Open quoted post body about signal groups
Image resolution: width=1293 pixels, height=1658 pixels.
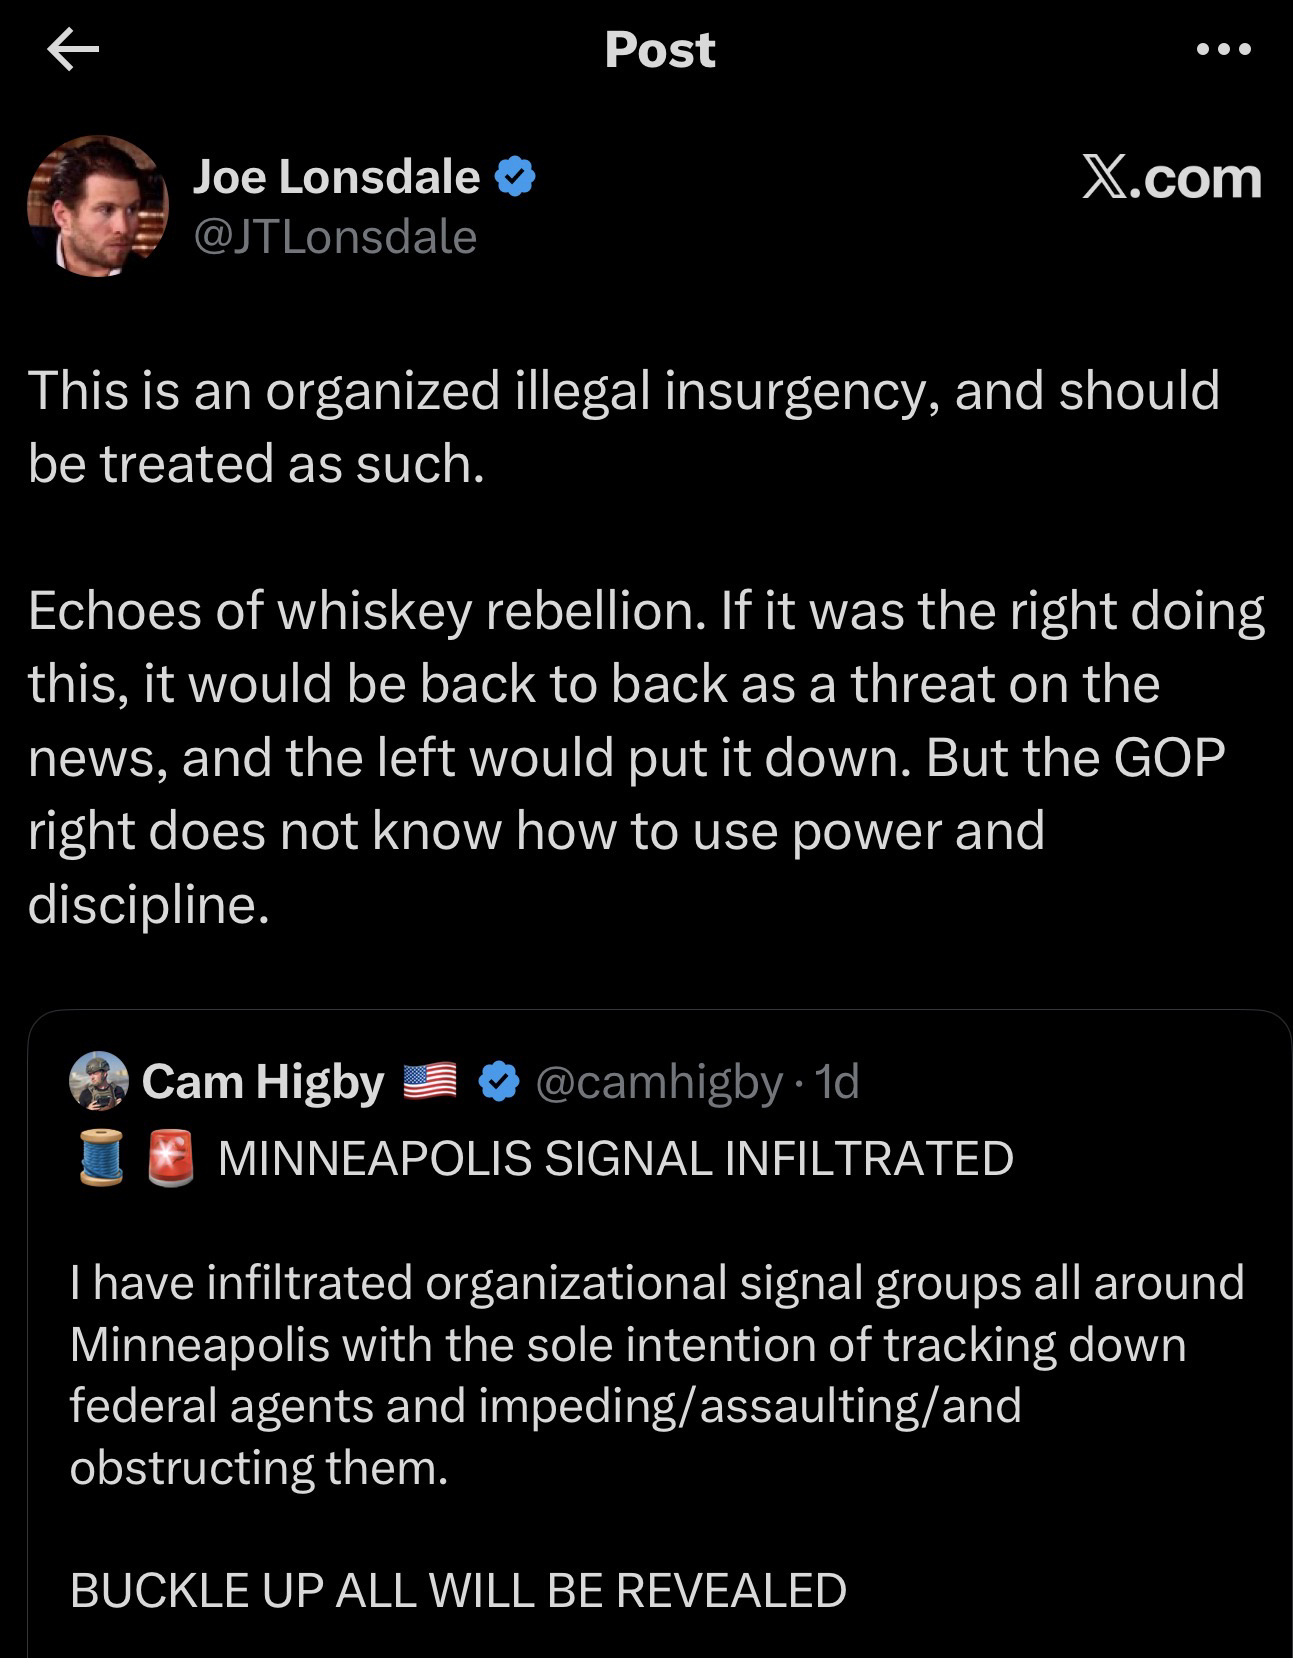(656, 1374)
